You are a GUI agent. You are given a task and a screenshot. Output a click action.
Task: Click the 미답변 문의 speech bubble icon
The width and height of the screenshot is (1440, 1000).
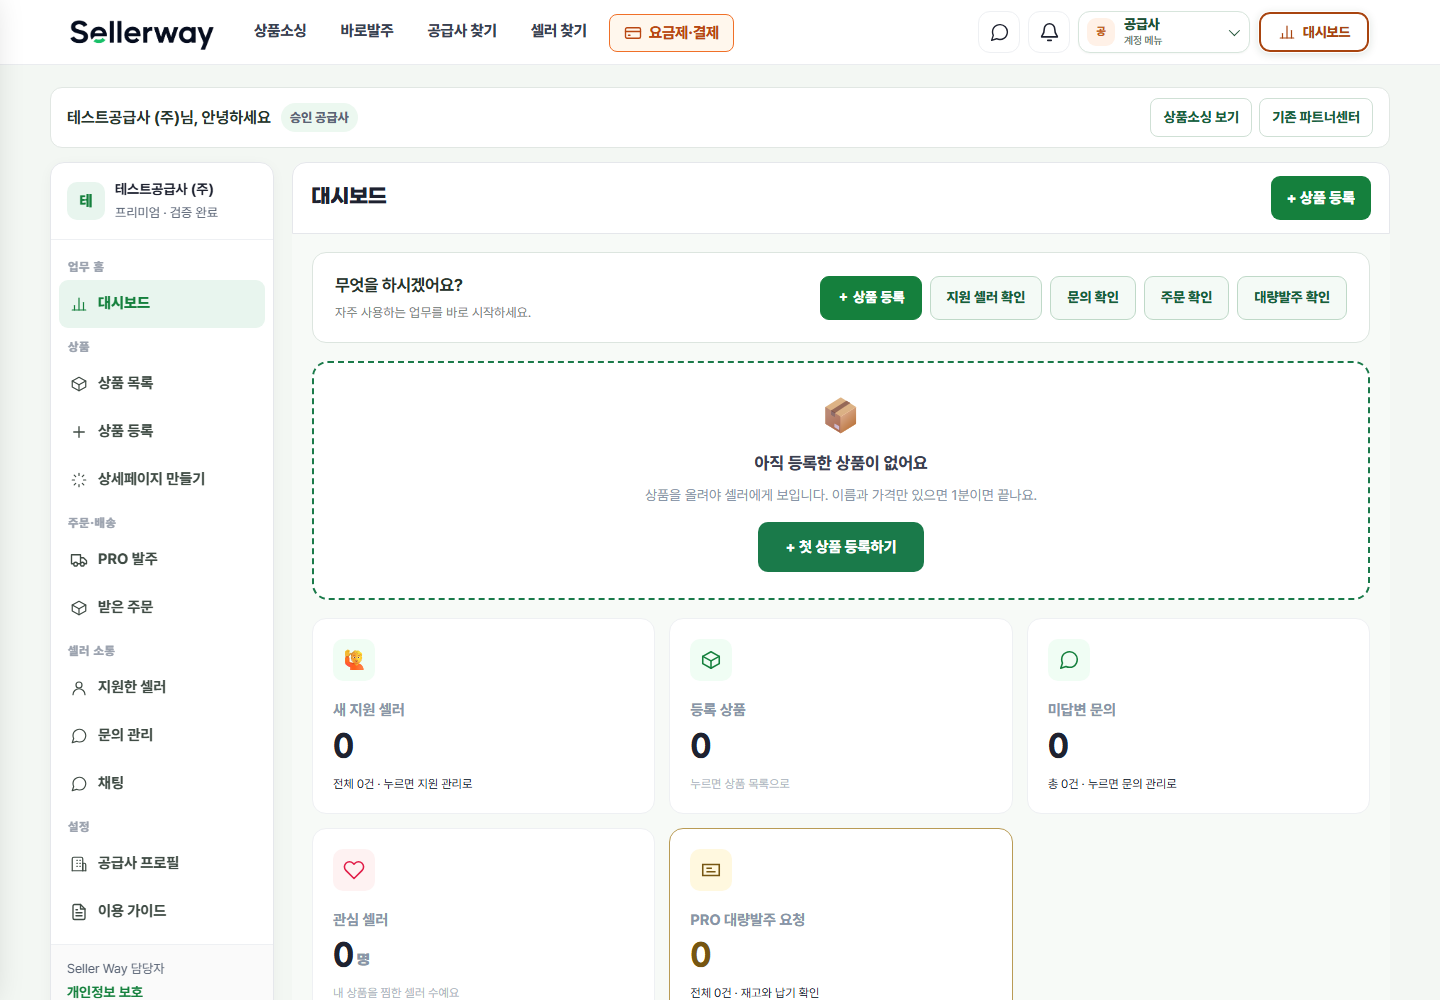point(1069,660)
